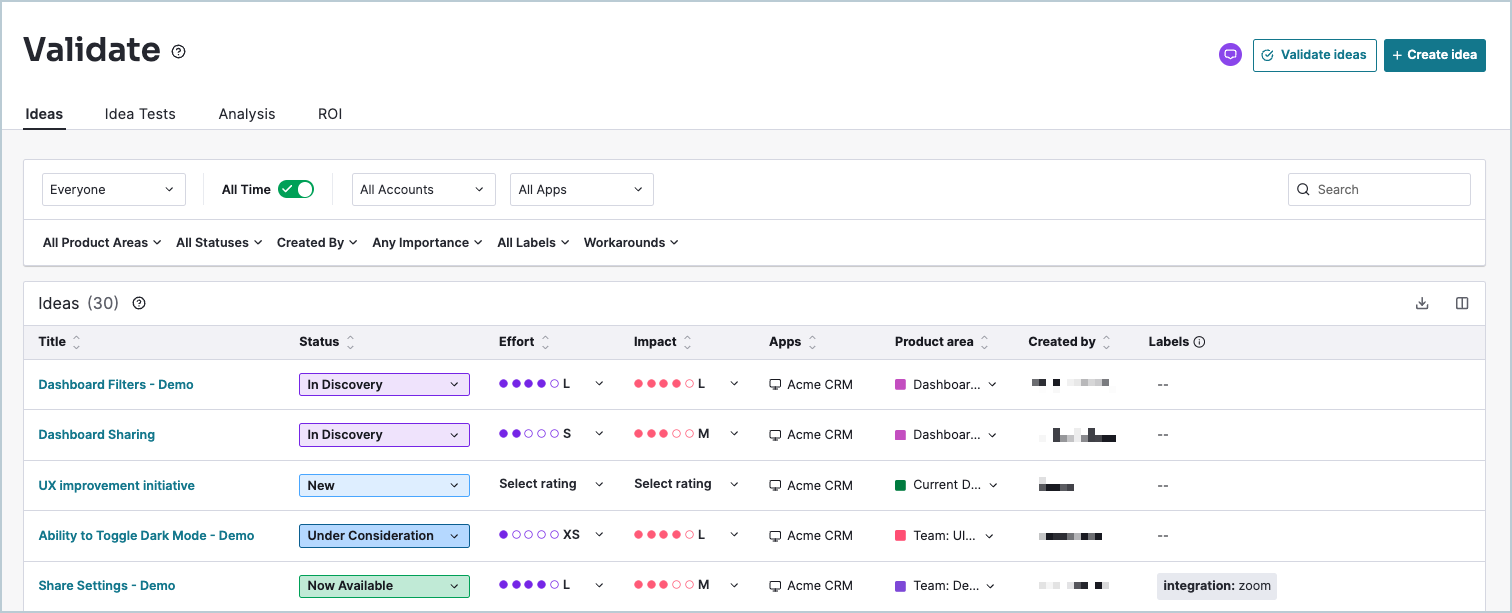Select impact rating for UX improvement initiative
Screen dimensions: 1512x613
click(687, 484)
